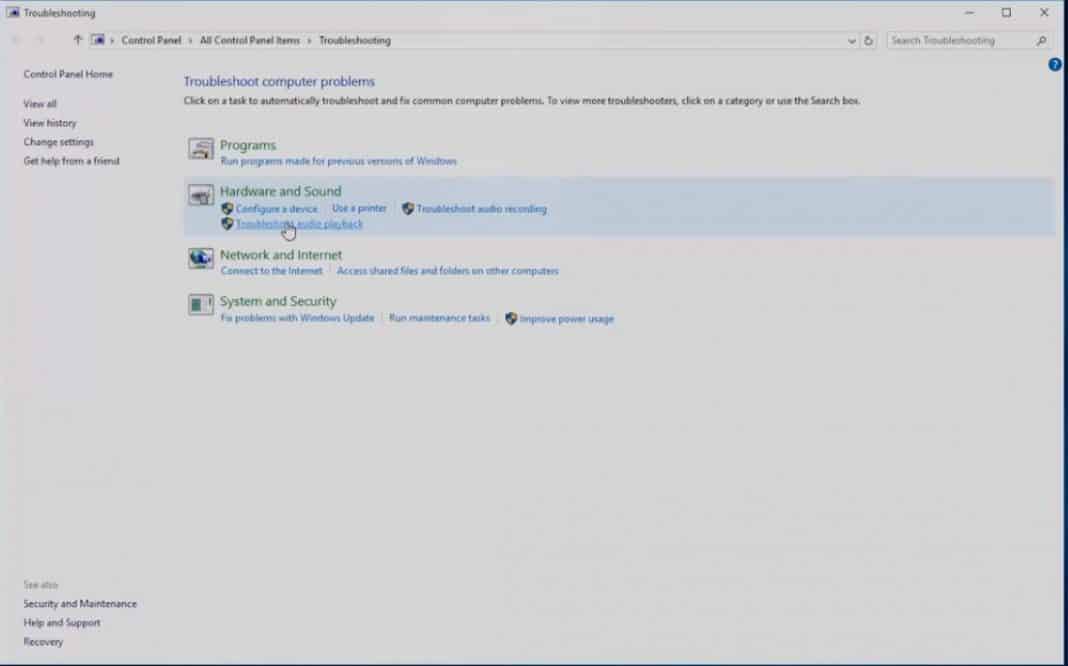1068x666 pixels.
Task: Open Security and Maintenance under See also
Action: pos(80,604)
